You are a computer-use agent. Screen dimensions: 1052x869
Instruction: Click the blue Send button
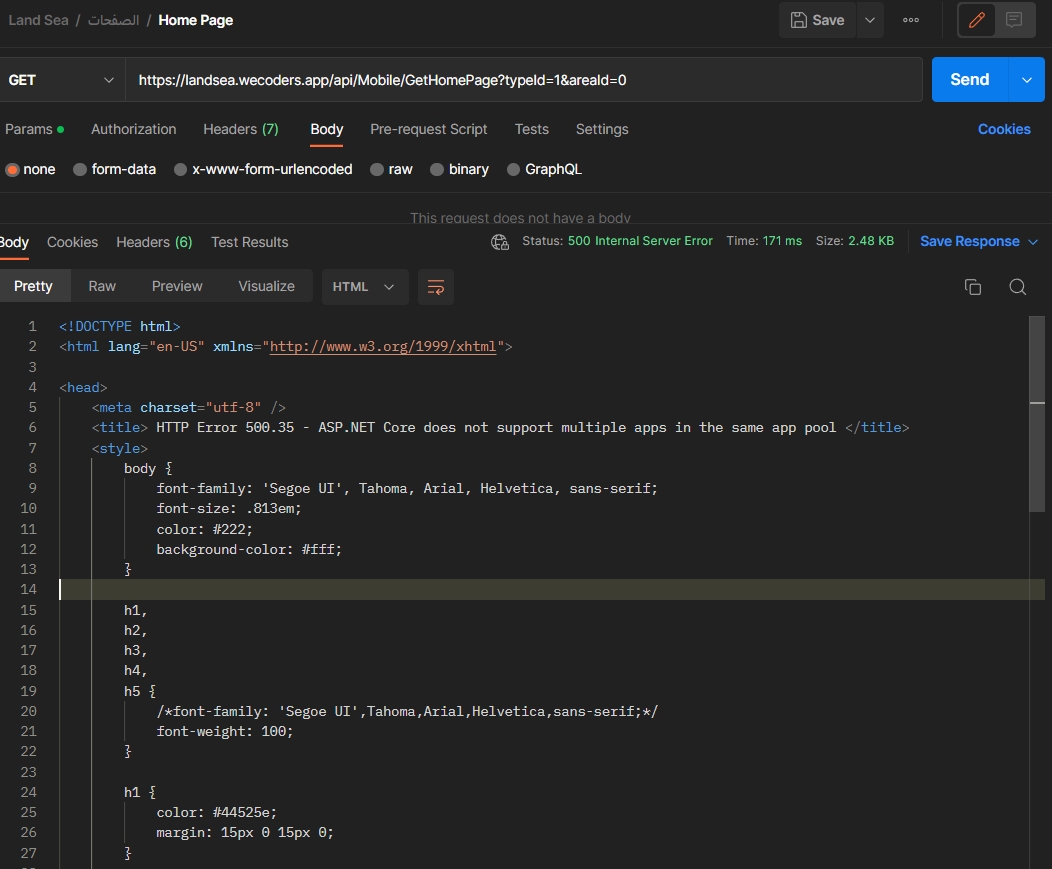[x=969, y=80]
